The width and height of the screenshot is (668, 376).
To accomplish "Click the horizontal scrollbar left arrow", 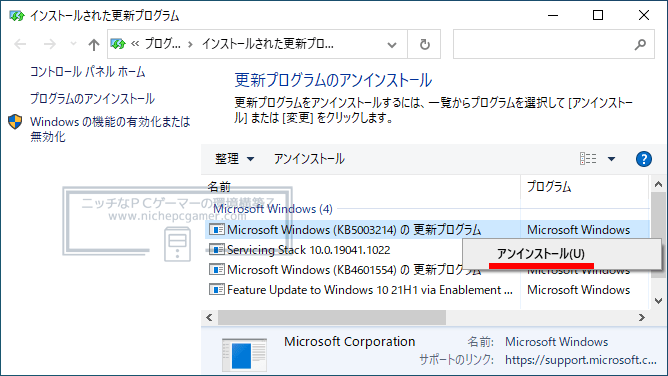I will coord(209,318).
